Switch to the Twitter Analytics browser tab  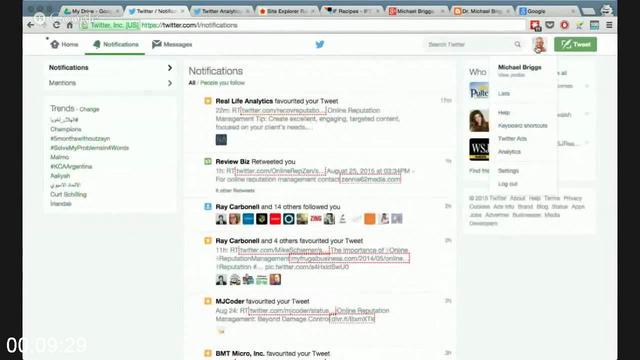(x=221, y=11)
